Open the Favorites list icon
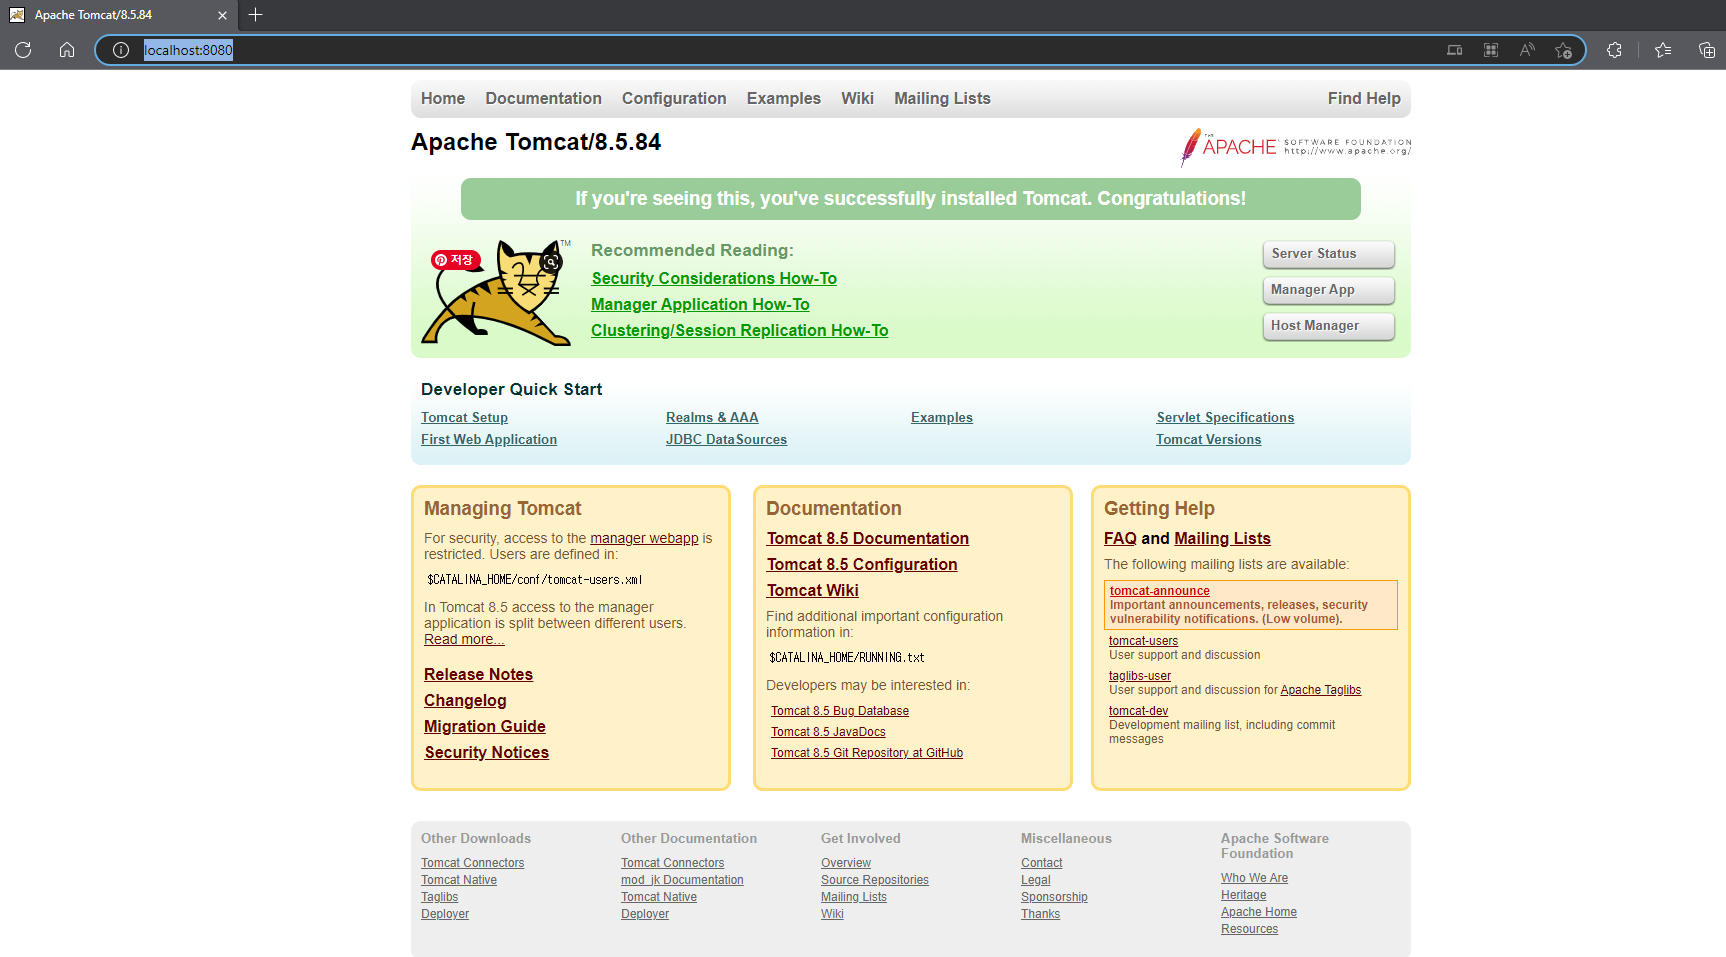The height and width of the screenshot is (957, 1726). point(1663,50)
